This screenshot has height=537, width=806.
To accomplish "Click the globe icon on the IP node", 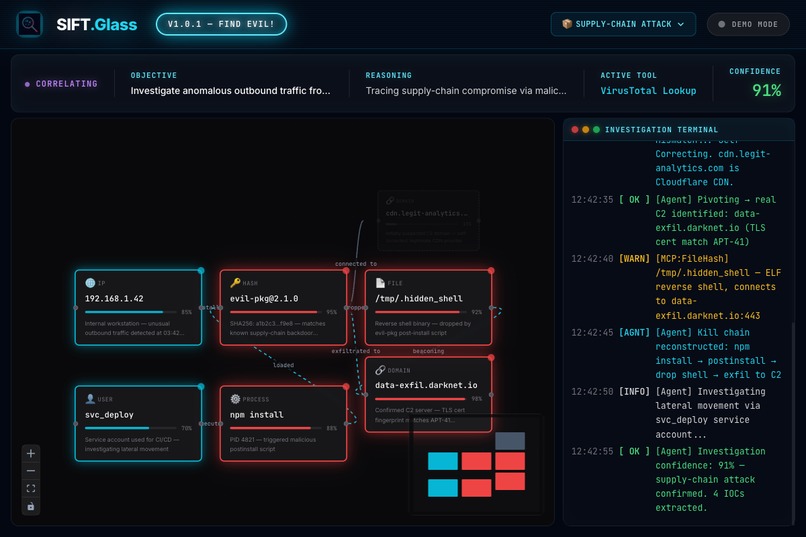I will [90, 283].
